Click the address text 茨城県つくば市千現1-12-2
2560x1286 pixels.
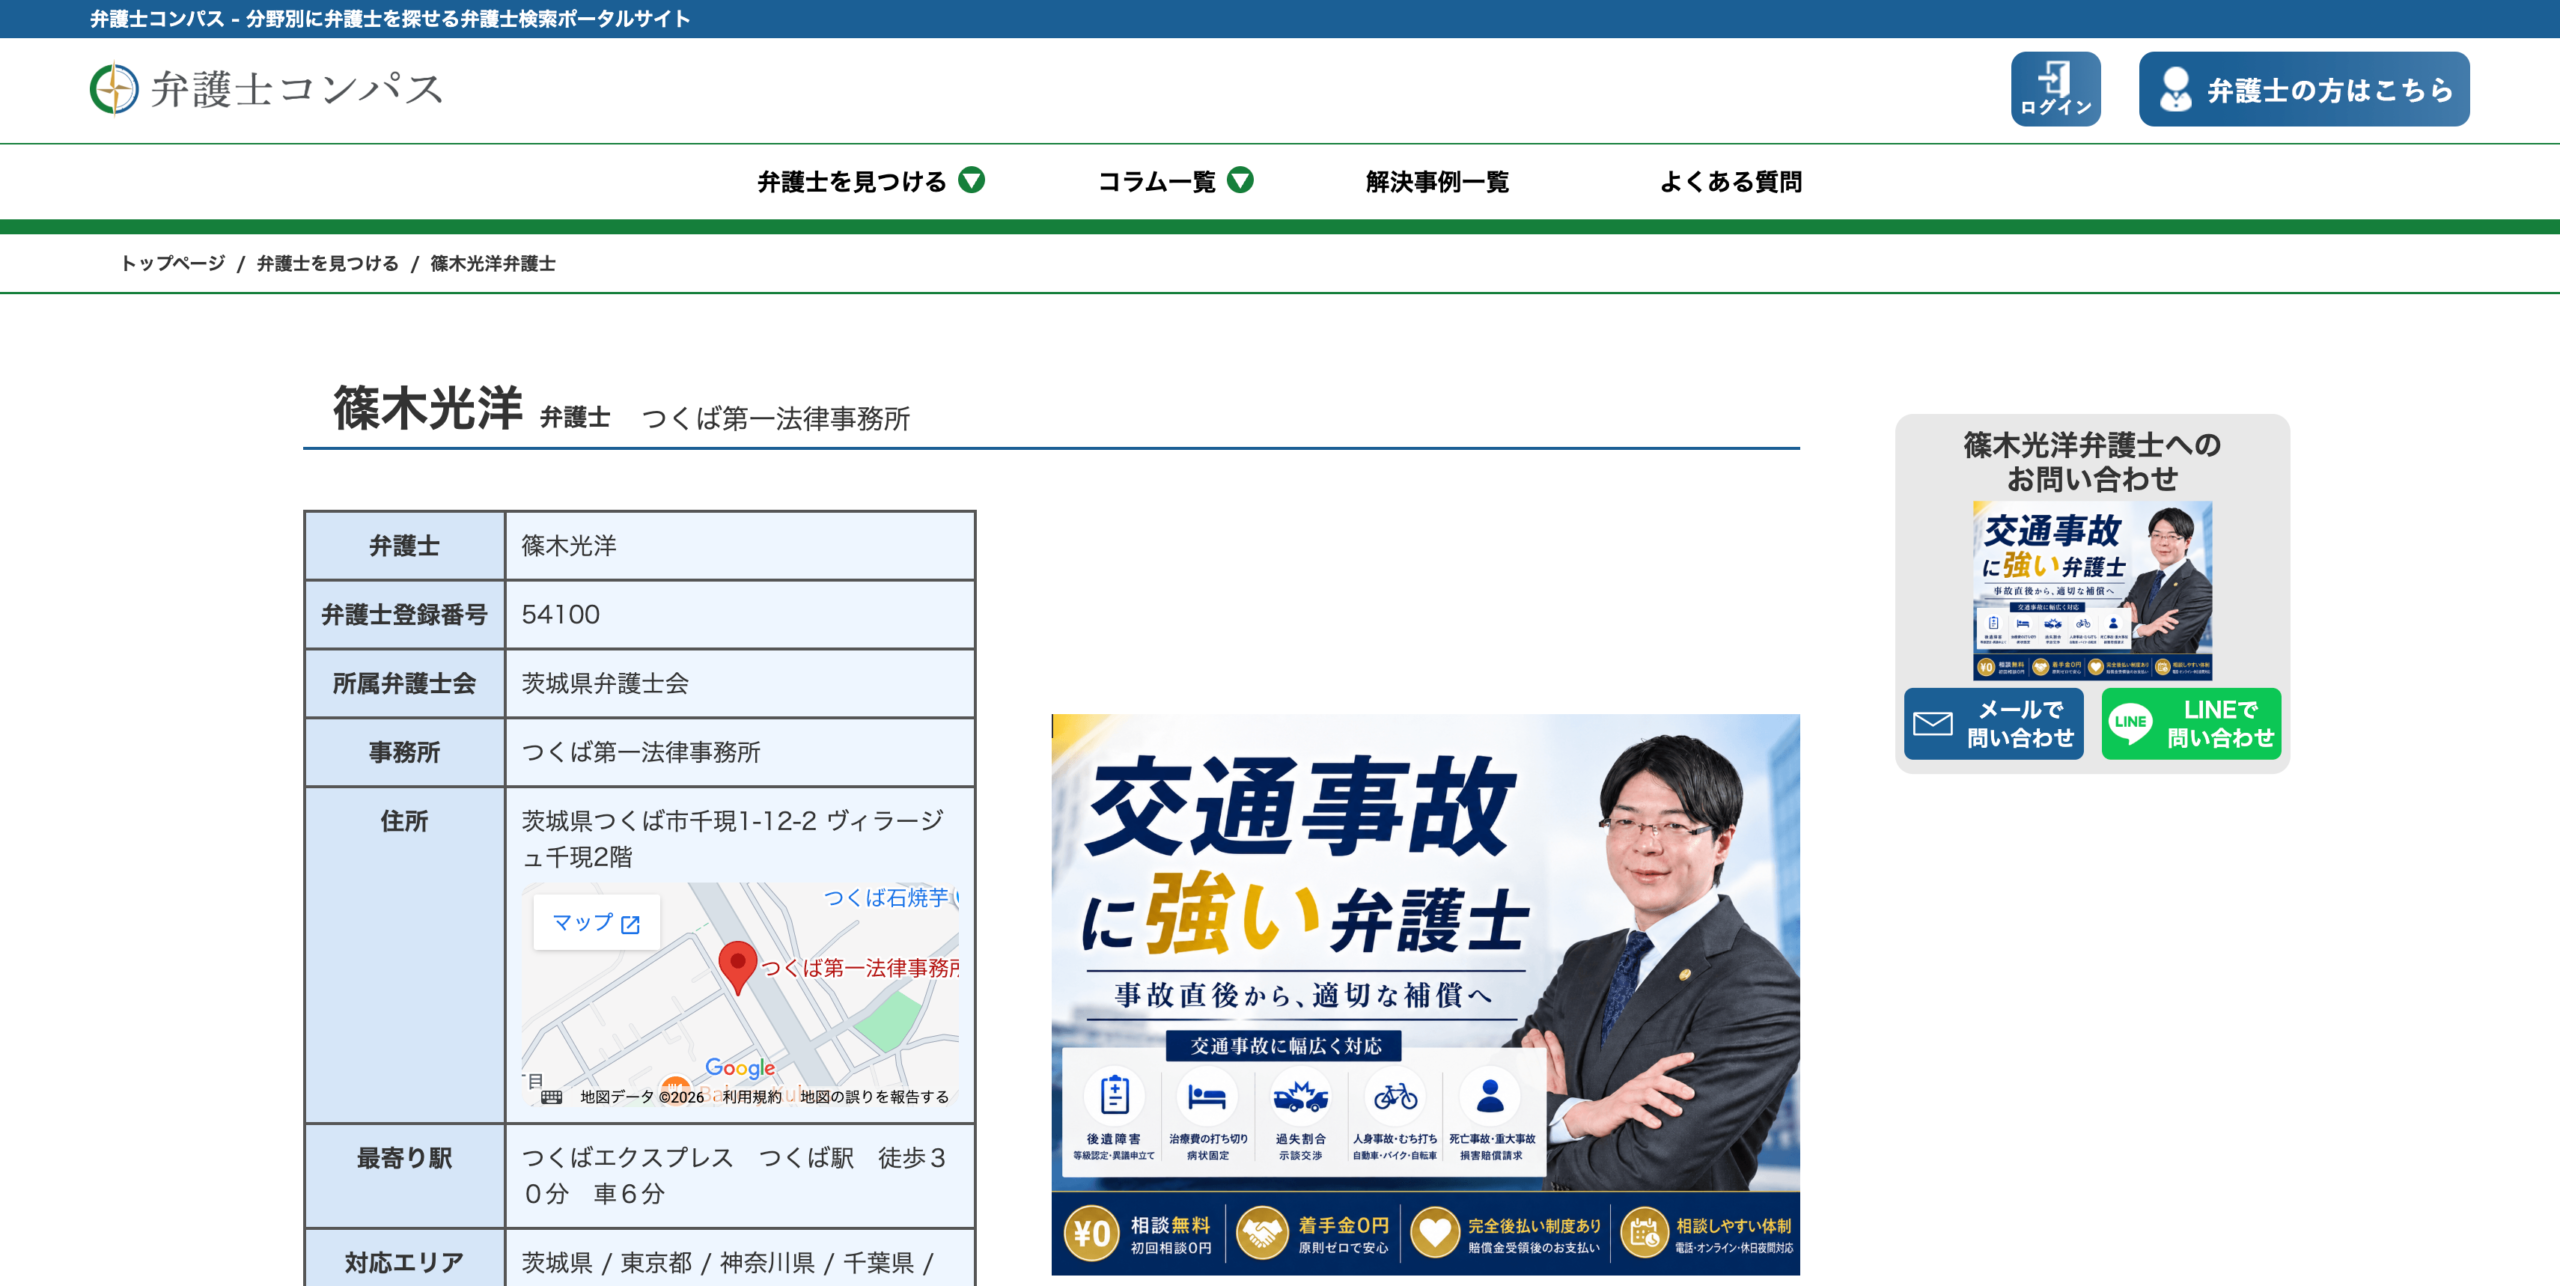point(669,821)
